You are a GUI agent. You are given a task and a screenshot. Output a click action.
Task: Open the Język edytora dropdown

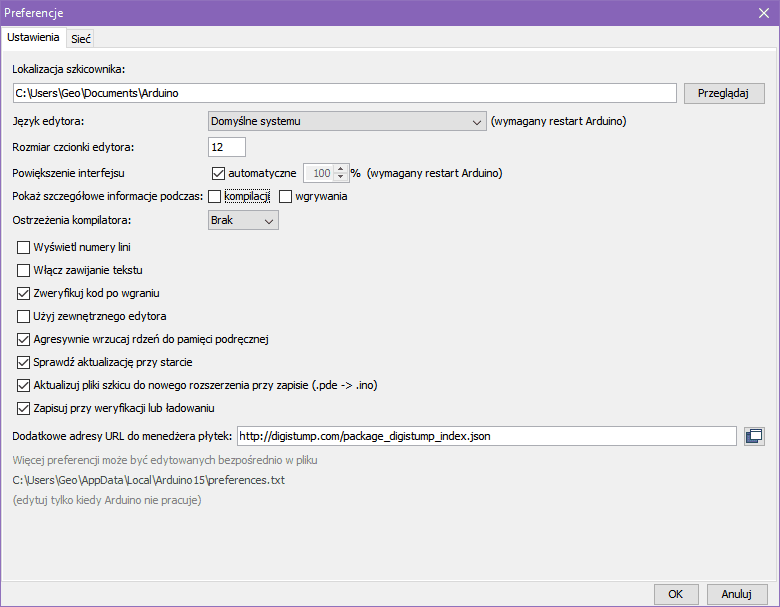coord(346,122)
